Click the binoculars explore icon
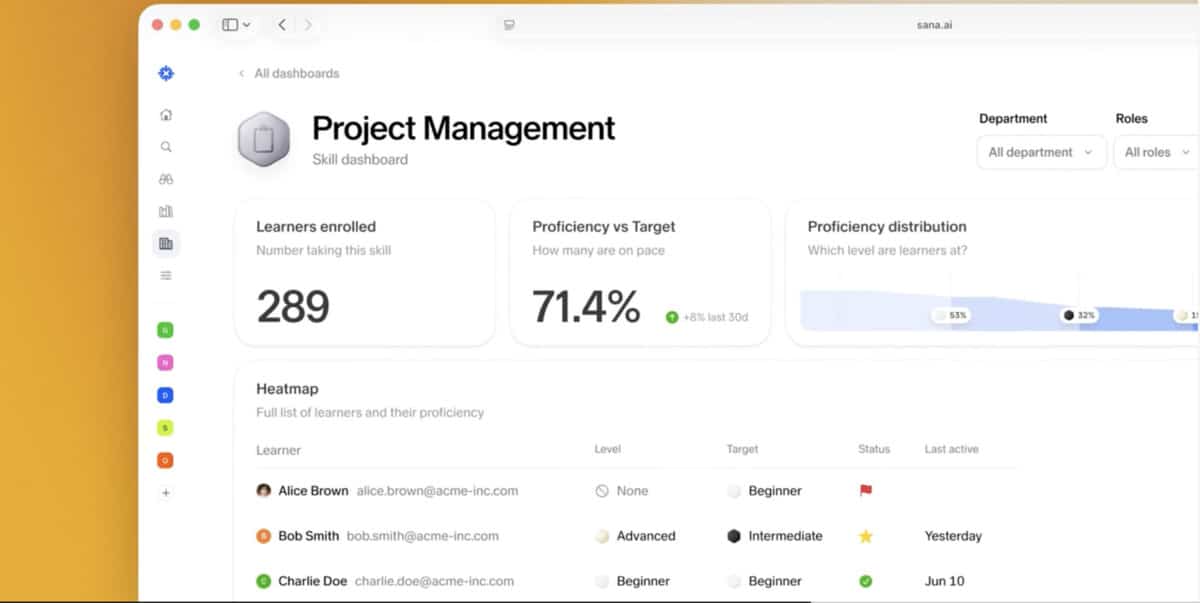1200x603 pixels. (166, 179)
